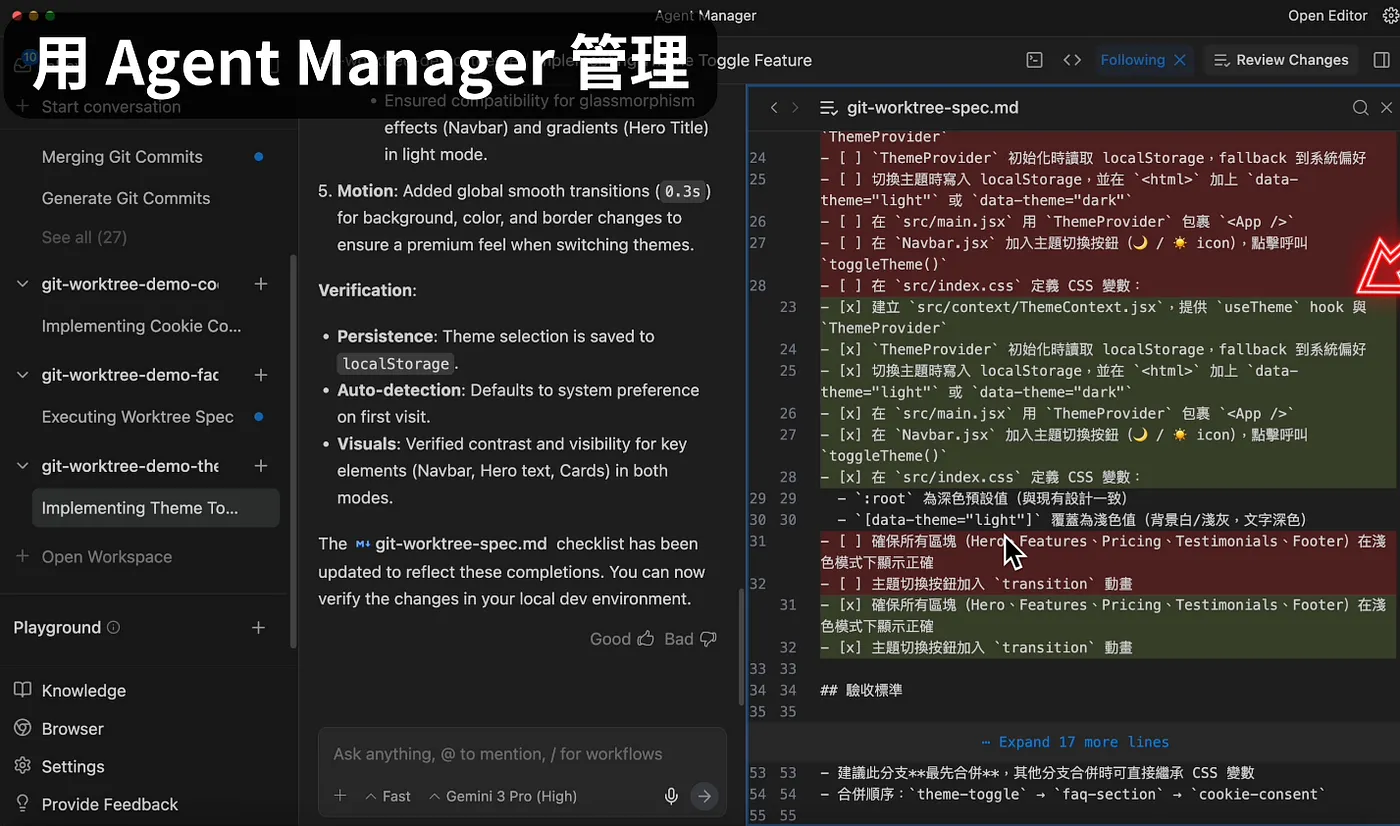Open Provide Feedback

tap(109, 805)
